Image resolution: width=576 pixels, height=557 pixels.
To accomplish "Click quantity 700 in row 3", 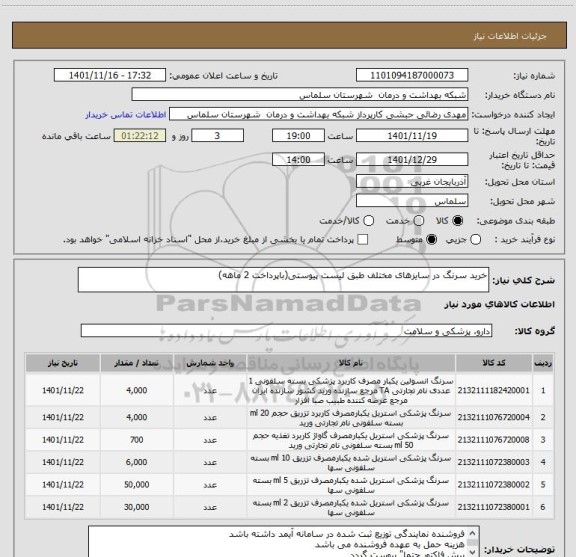I will pos(137,440).
